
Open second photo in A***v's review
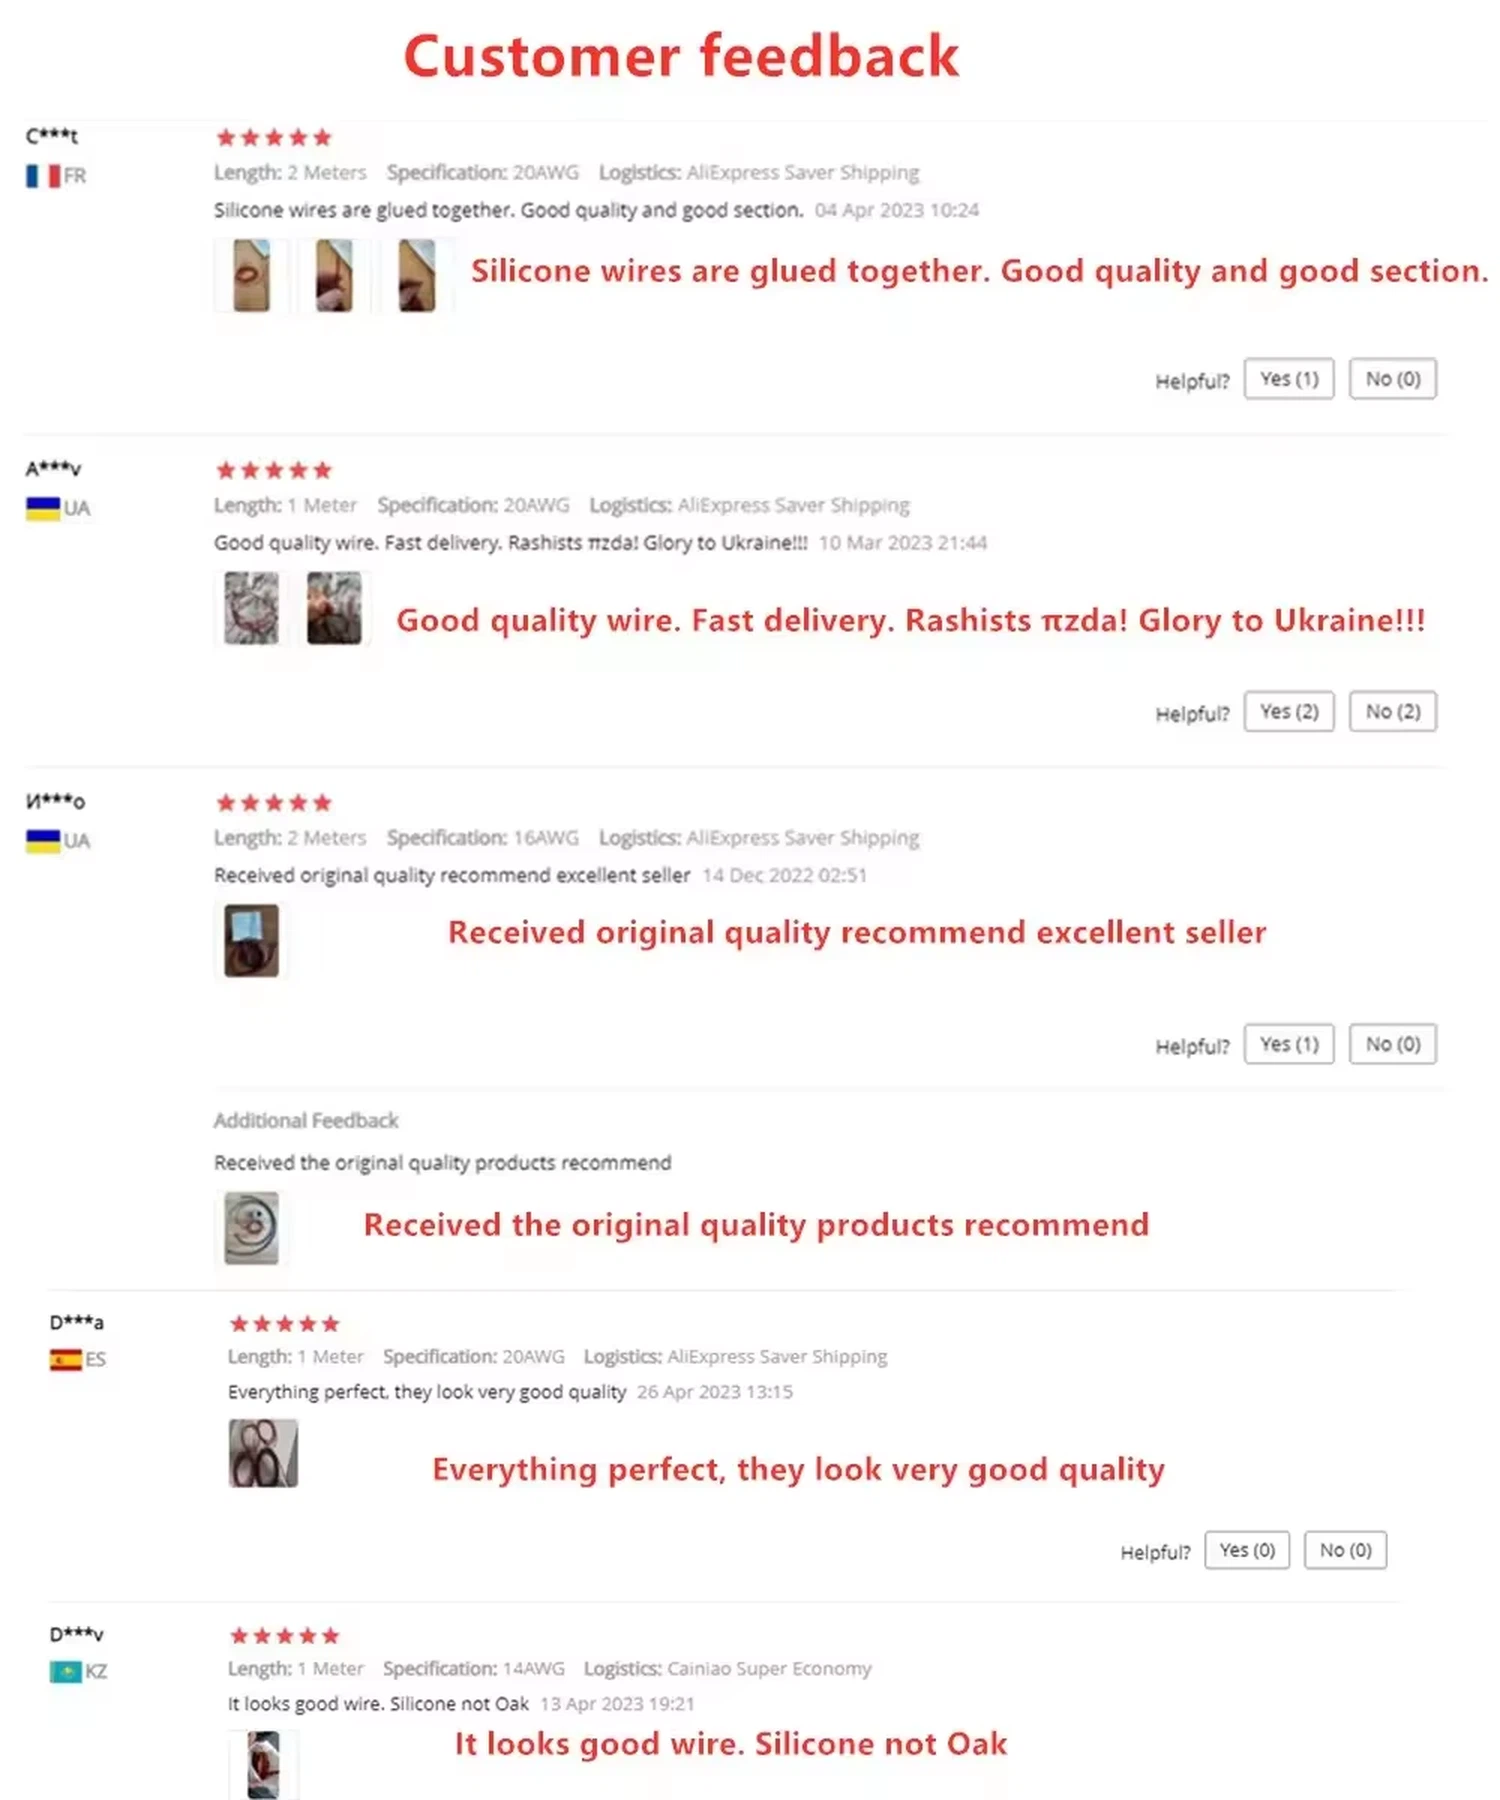(x=334, y=608)
